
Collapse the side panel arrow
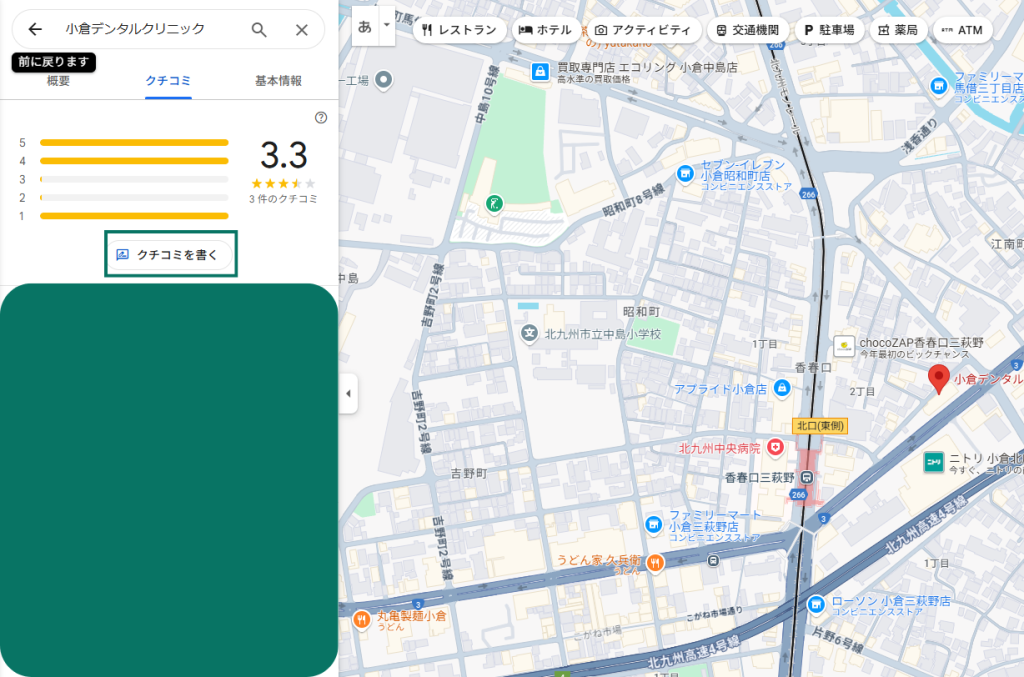pos(348,393)
